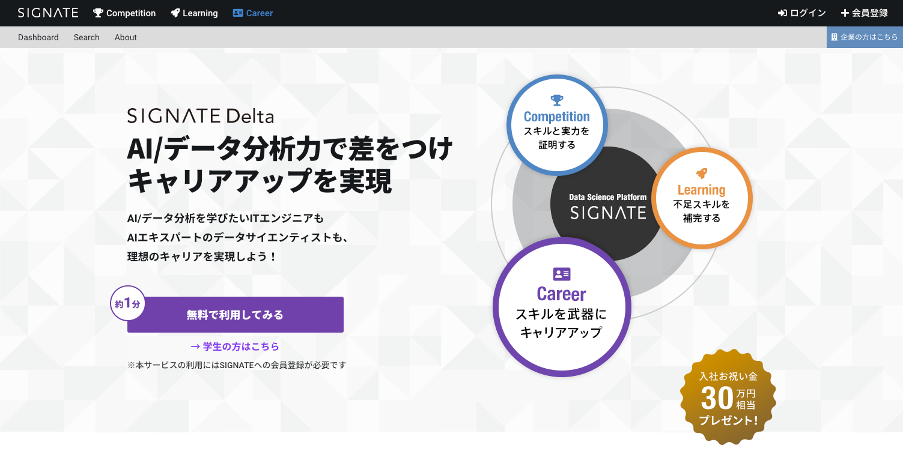This screenshot has width=904, height=450.
Task: Click the rocket icon beside Learning
Action: (176, 13)
